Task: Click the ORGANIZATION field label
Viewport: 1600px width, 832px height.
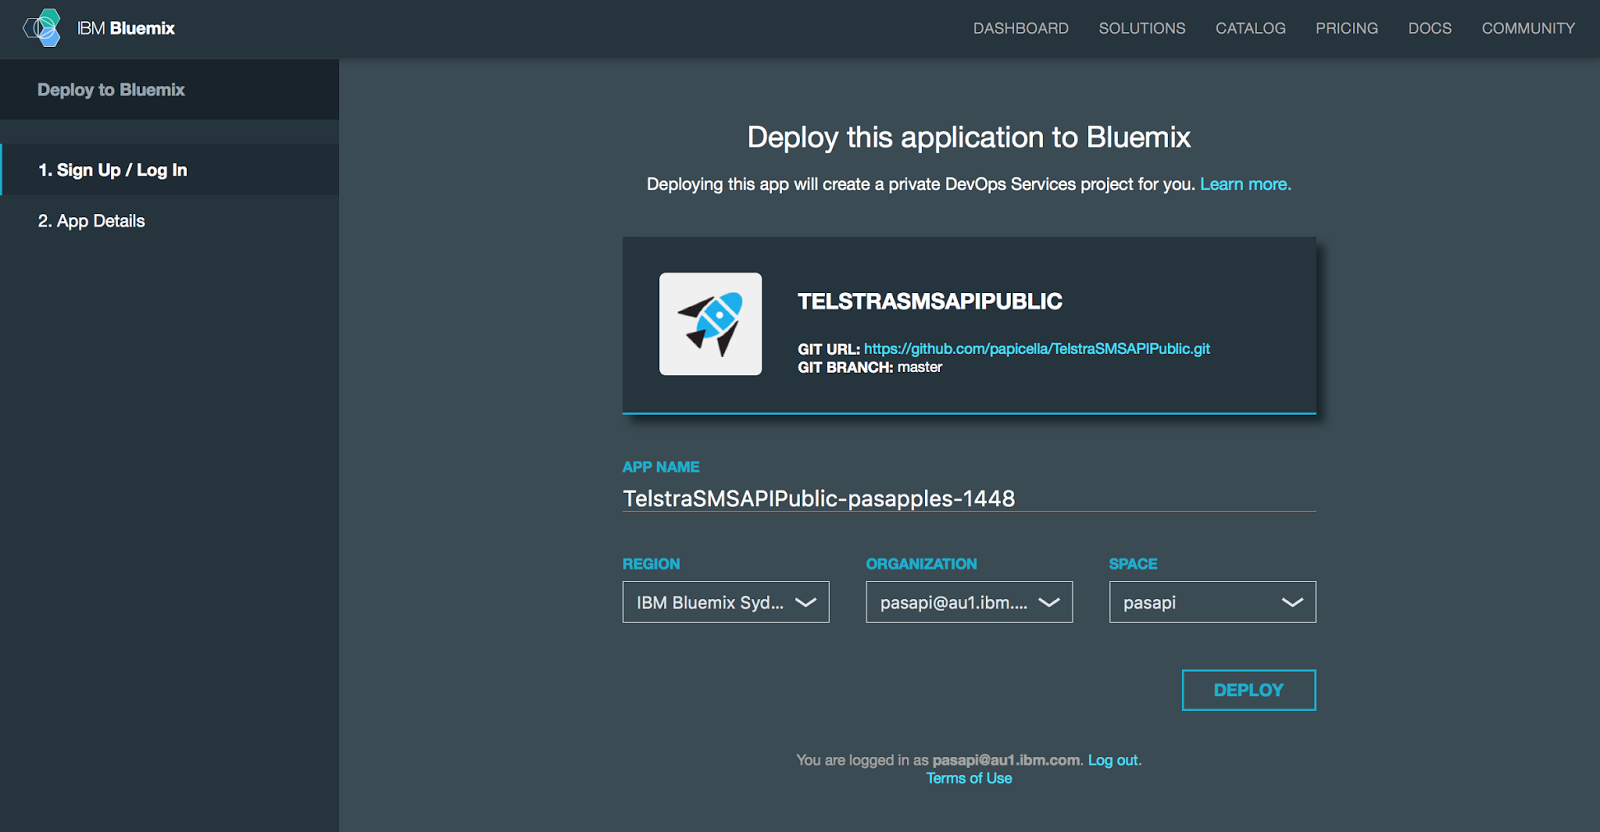Action: click(921, 564)
